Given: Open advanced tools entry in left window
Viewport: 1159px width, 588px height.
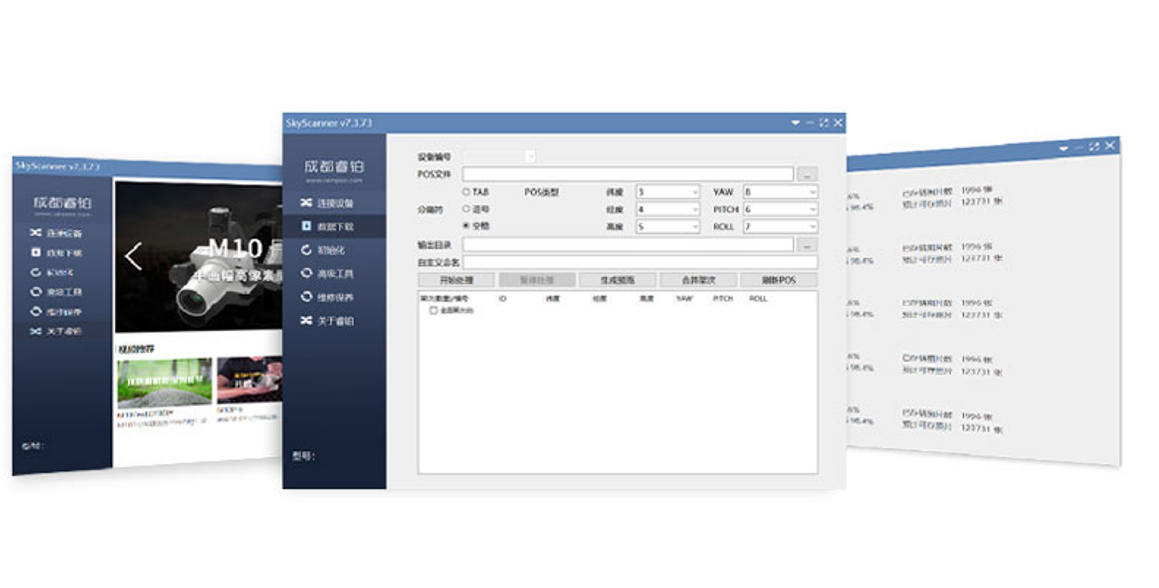Looking at the screenshot, I should (x=56, y=292).
